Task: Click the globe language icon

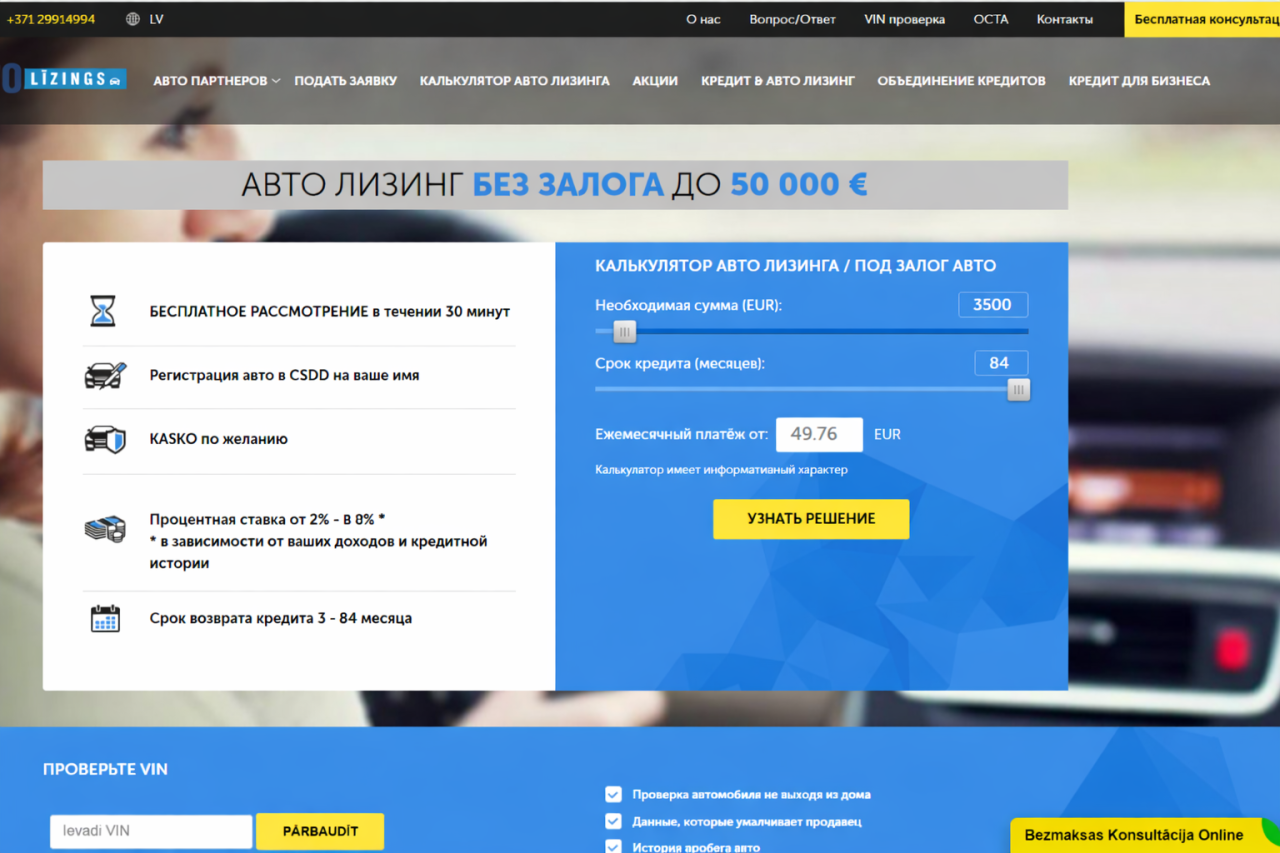Action: click(133, 19)
